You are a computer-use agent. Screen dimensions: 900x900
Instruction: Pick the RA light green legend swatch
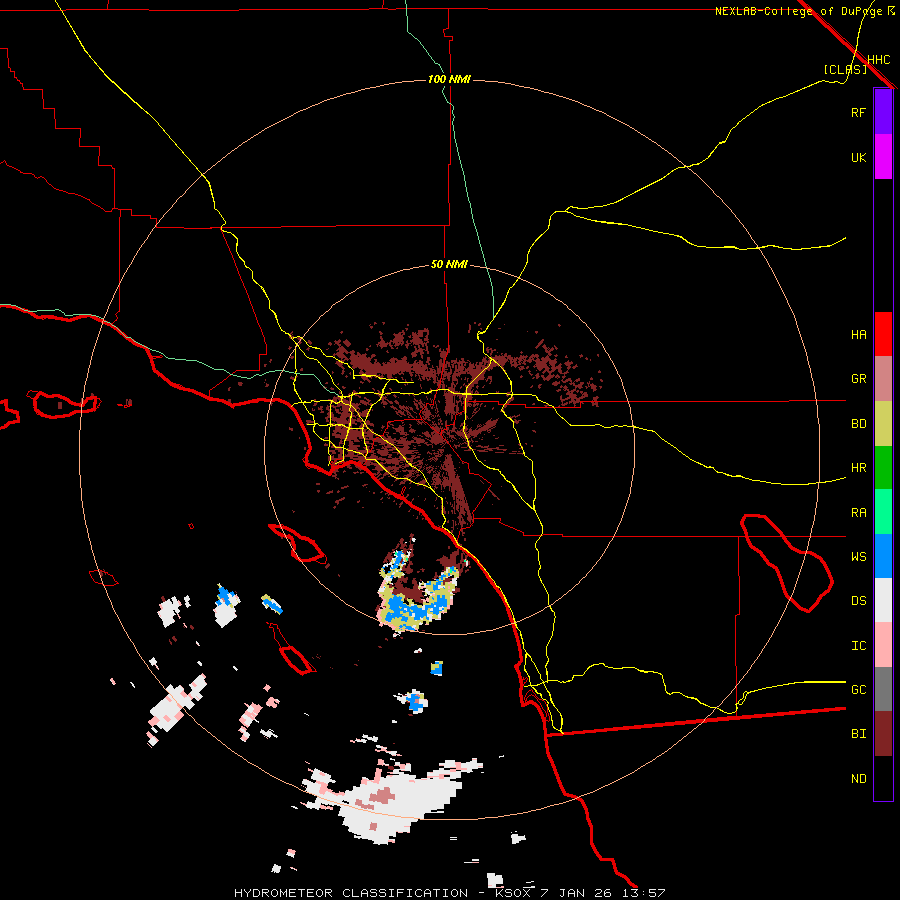(x=883, y=512)
